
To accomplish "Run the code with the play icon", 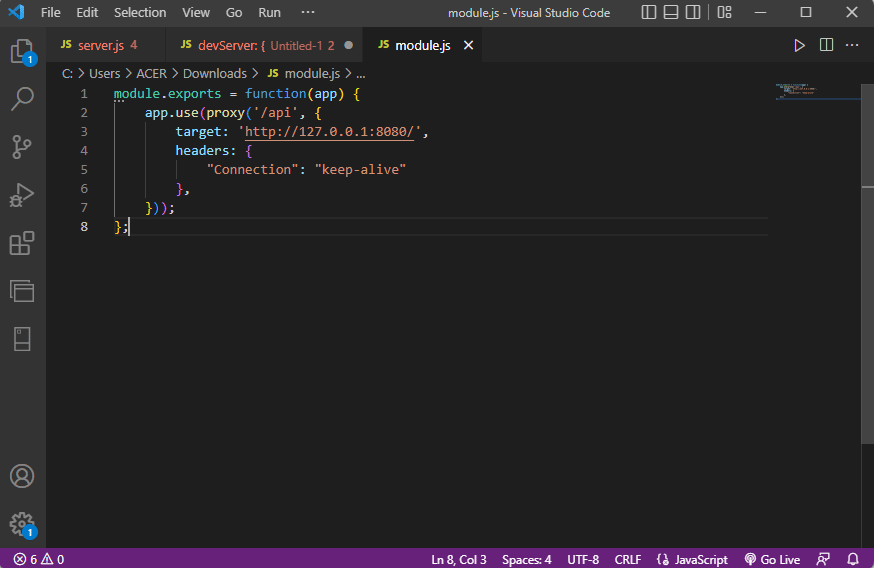I will point(799,45).
